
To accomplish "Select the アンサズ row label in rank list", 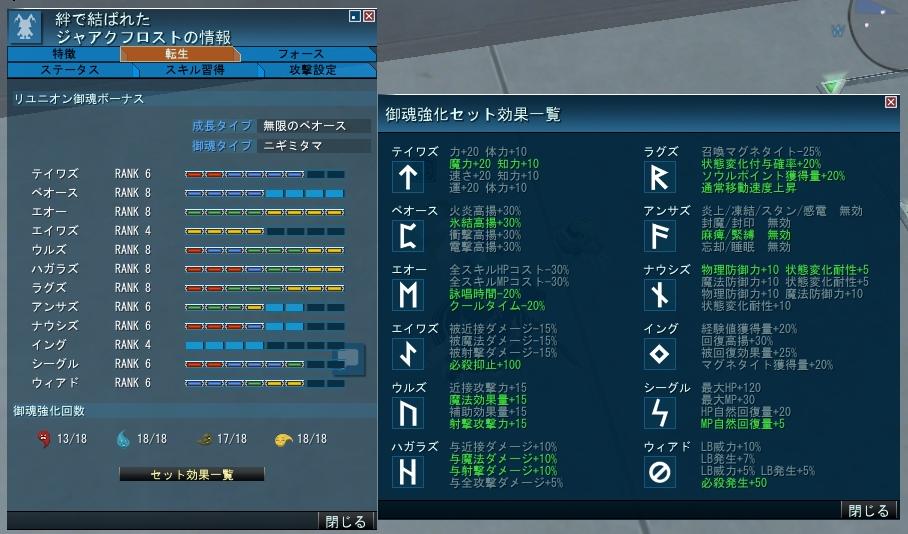I will 54,307.
